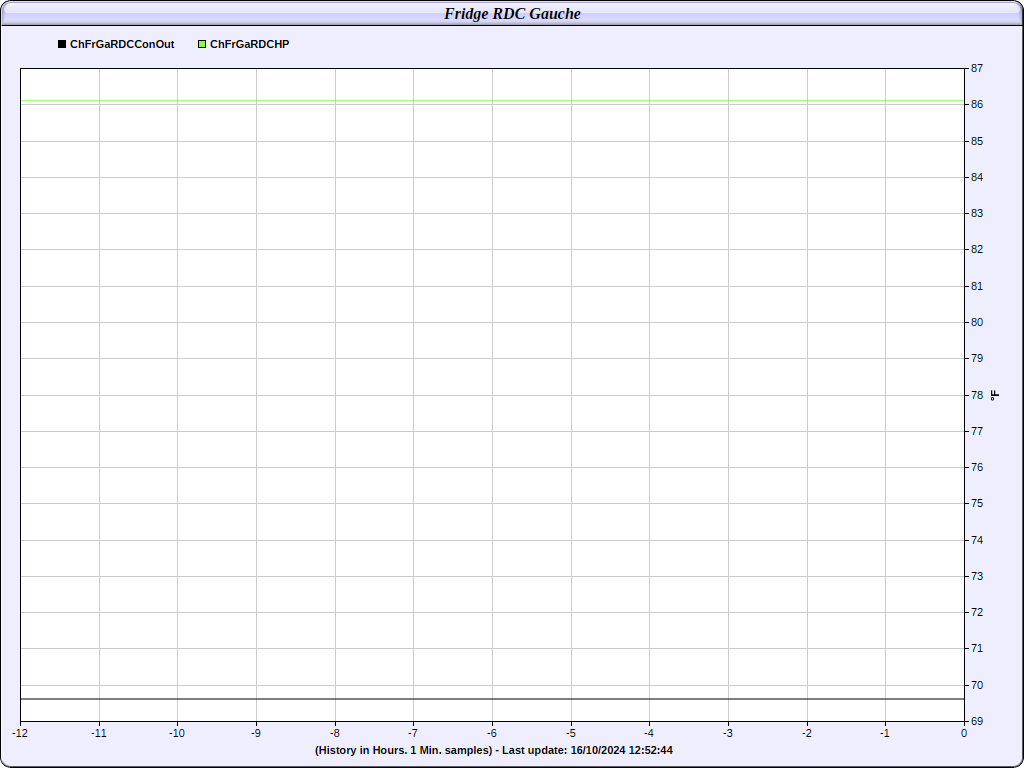Click the last update timestamp 16/10/2024 12:52:44
The image size is (1024, 768).
coord(620,750)
